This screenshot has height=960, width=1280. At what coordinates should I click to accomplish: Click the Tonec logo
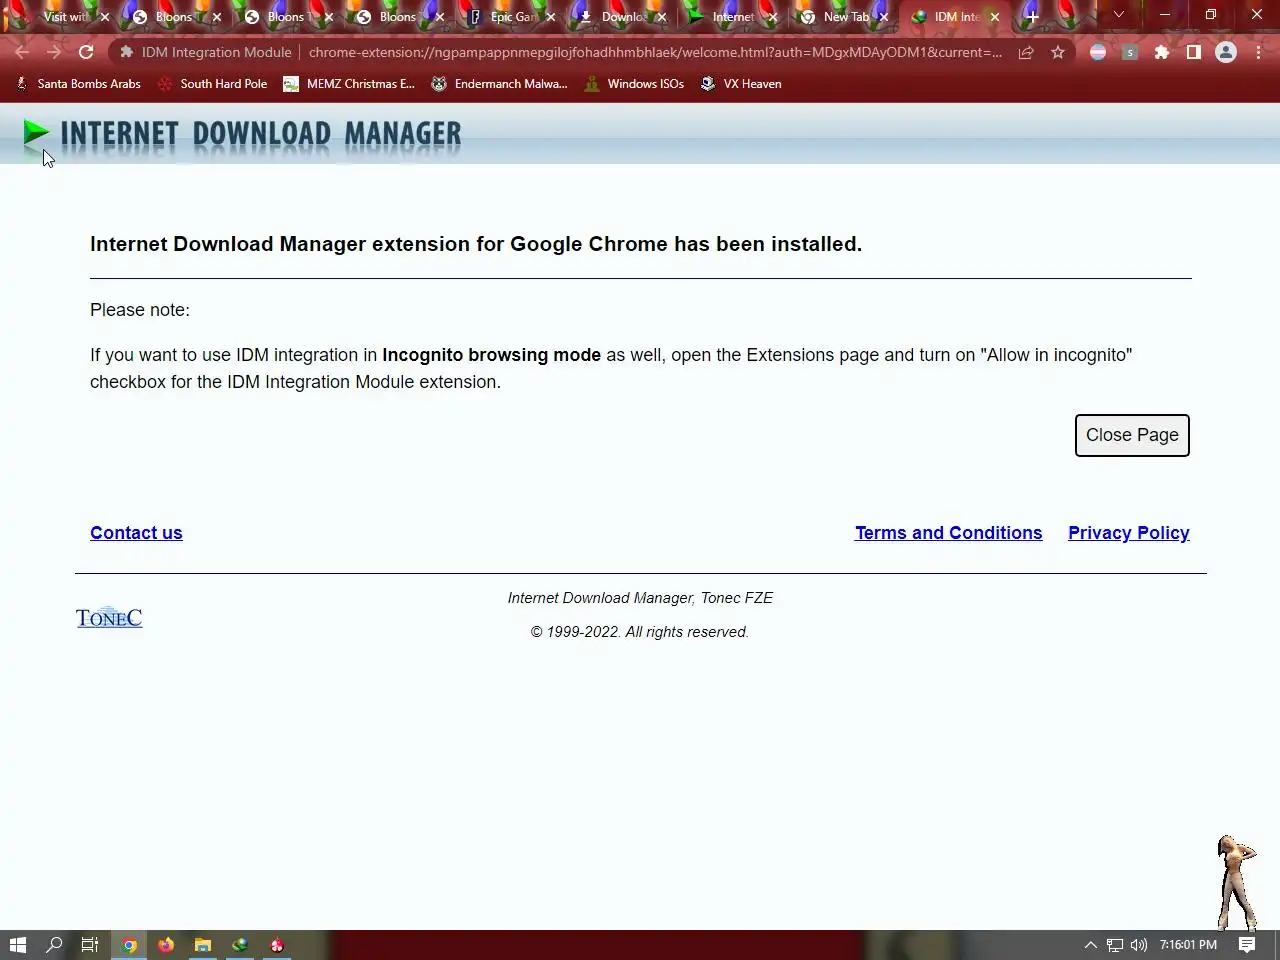(109, 617)
